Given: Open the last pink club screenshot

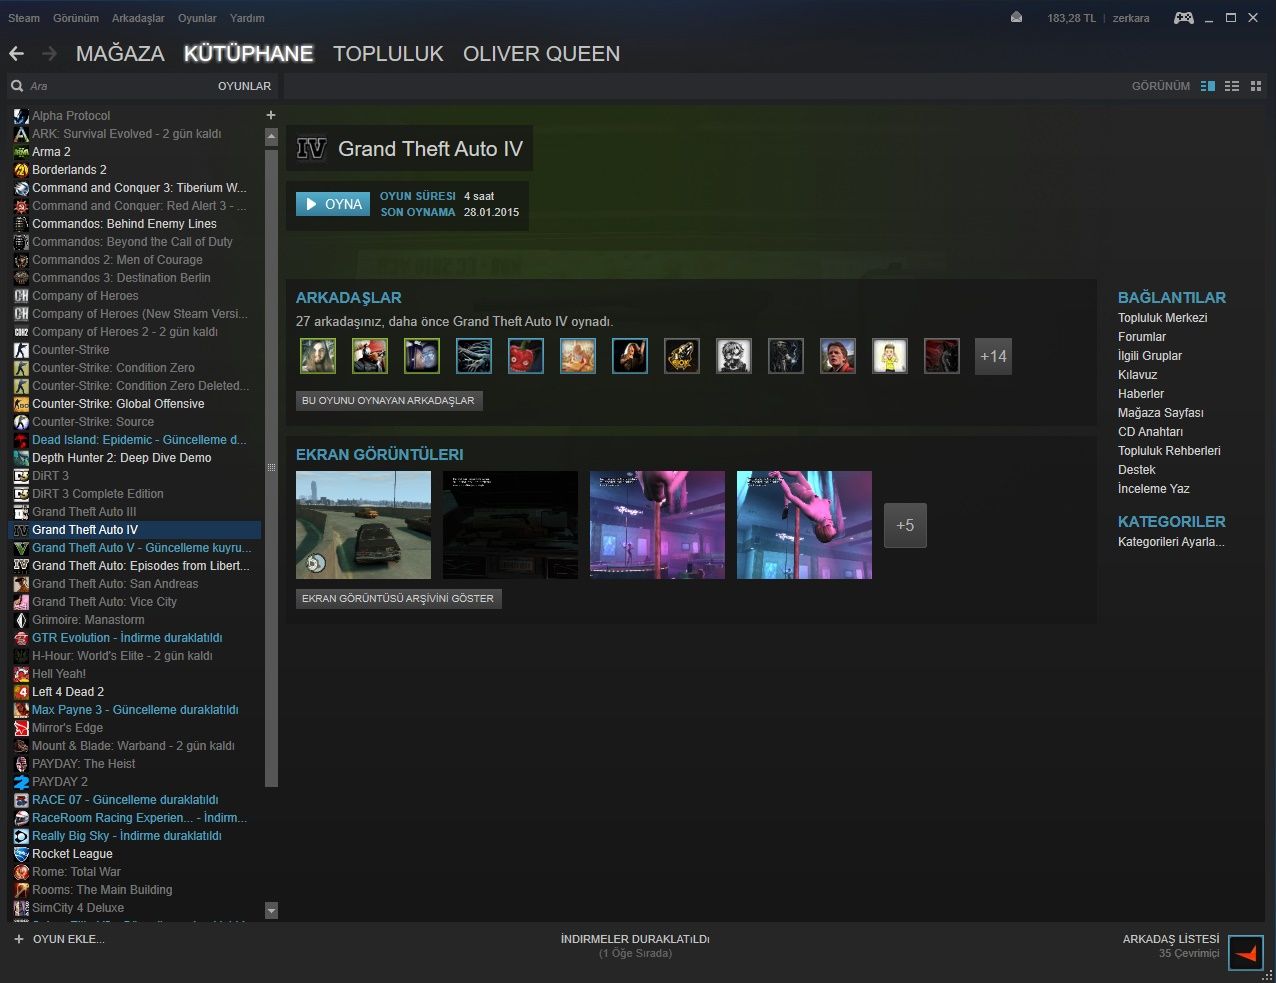Looking at the screenshot, I should coord(804,525).
